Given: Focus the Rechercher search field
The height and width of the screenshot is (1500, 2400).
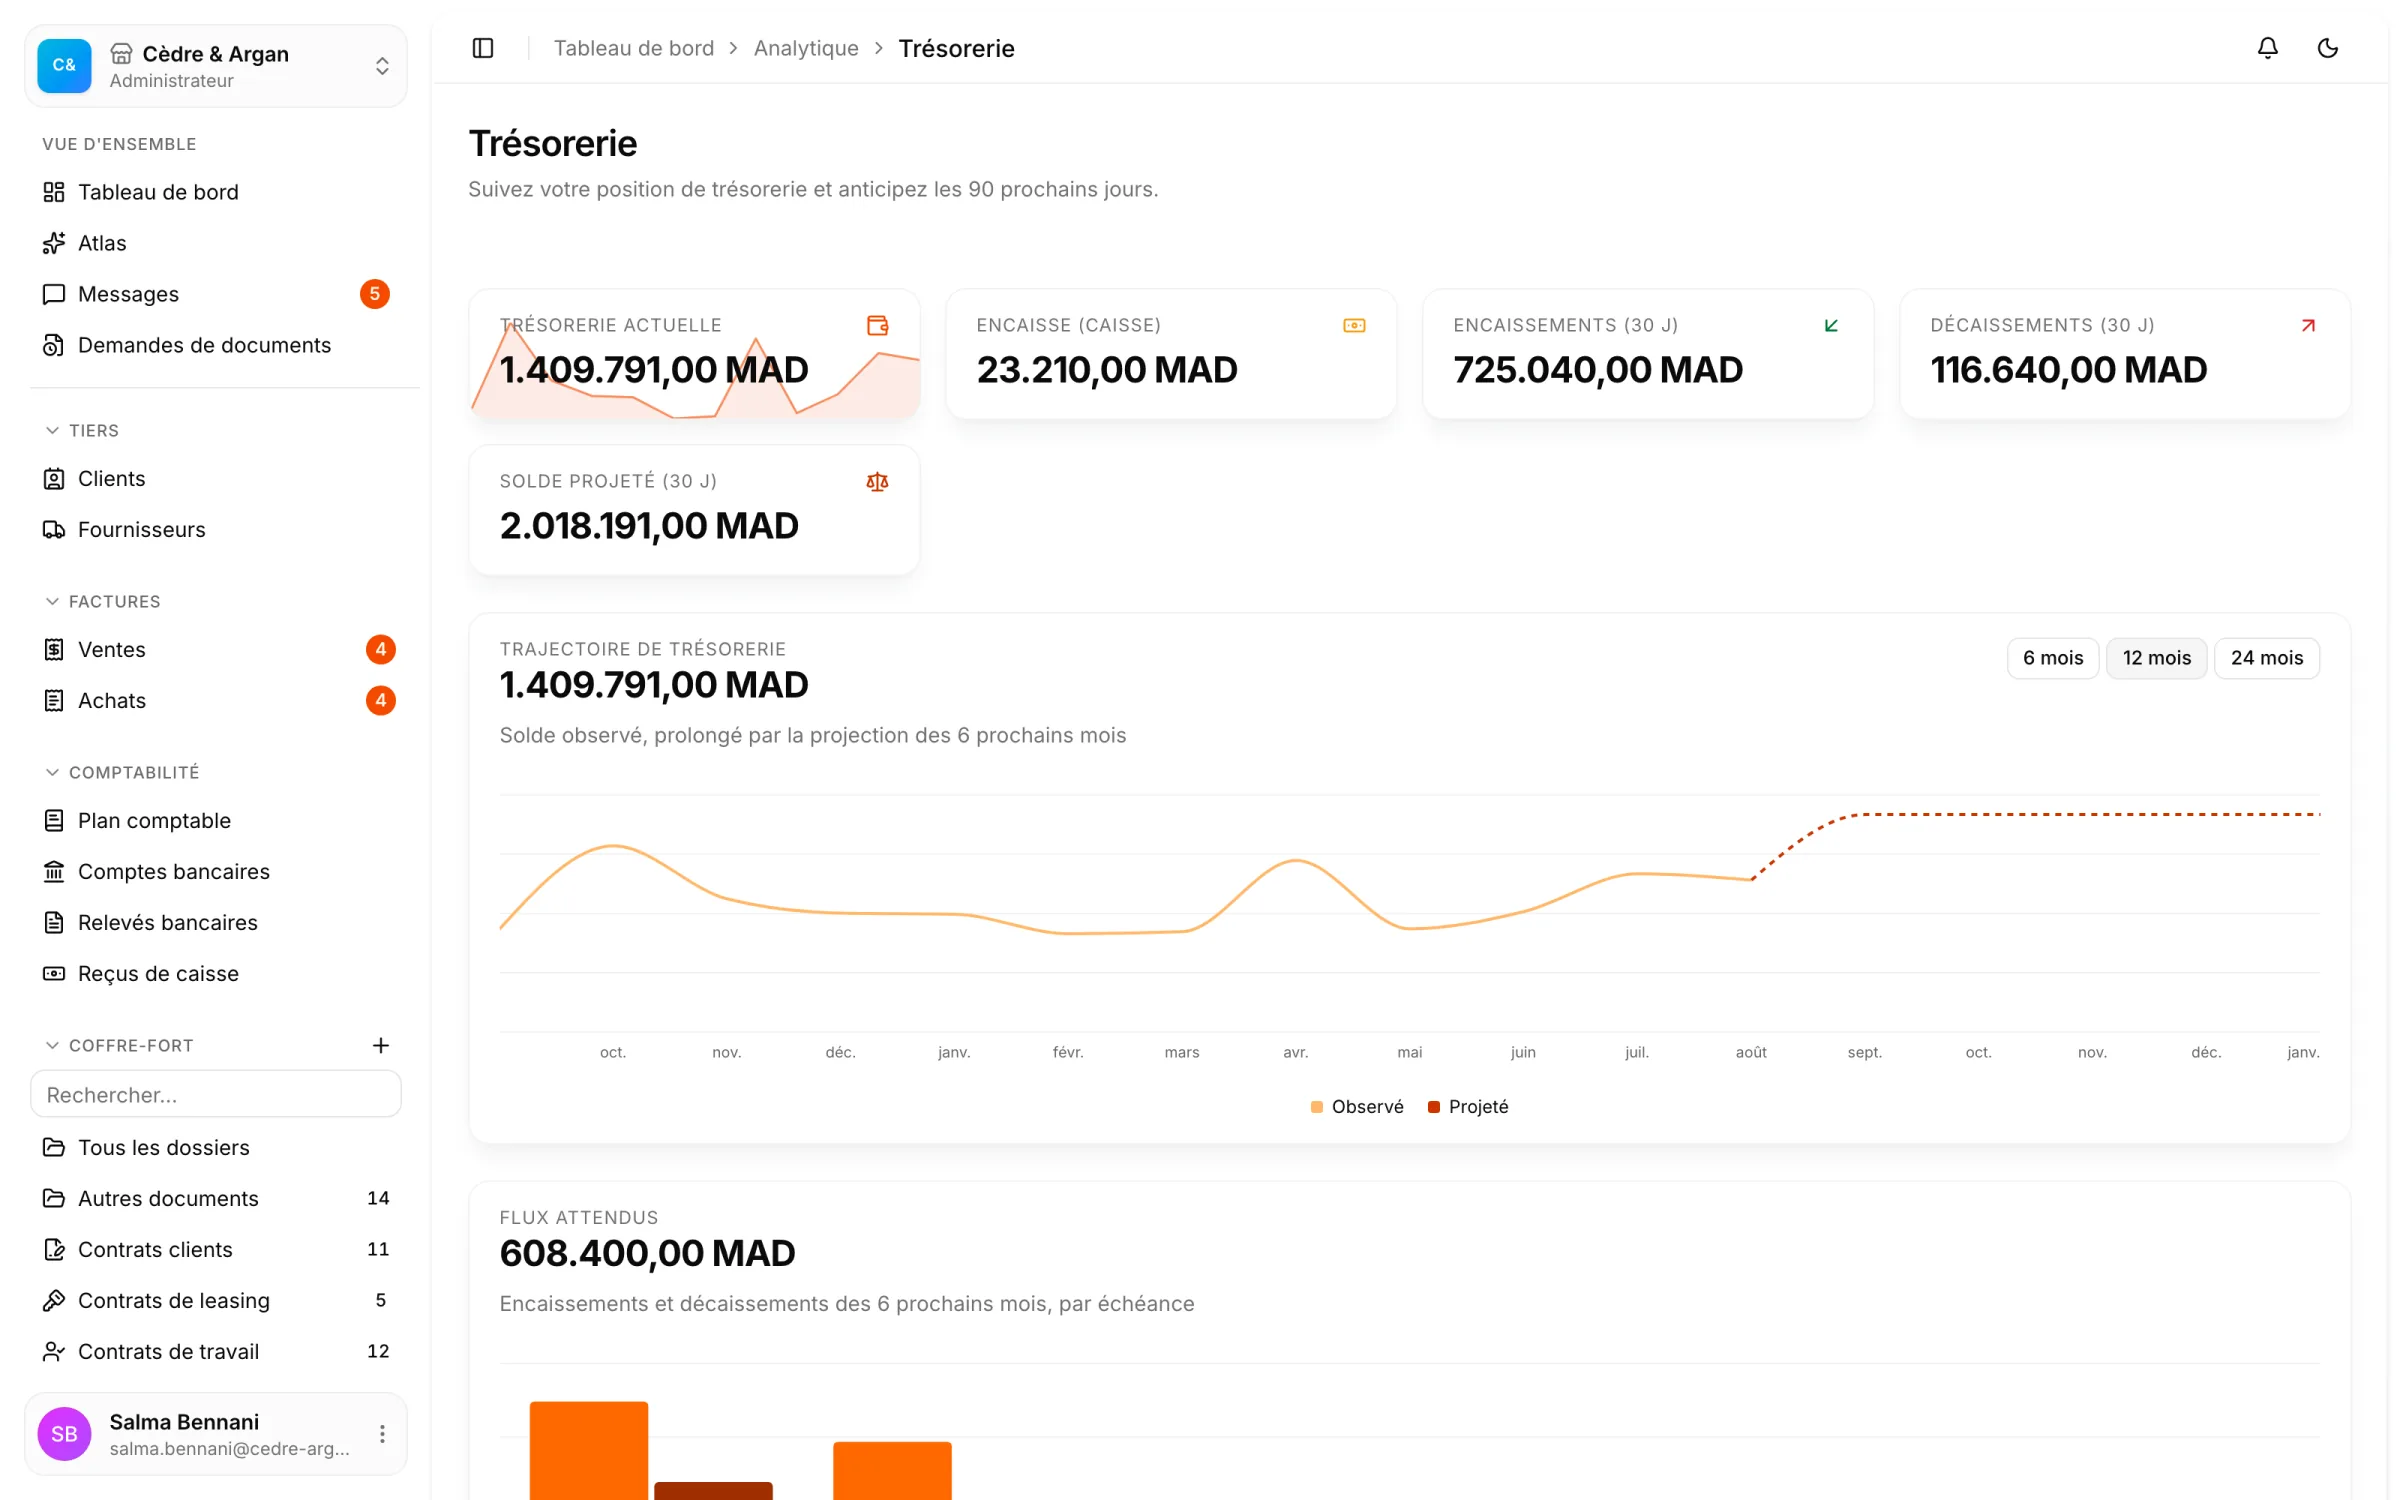Looking at the screenshot, I should tap(216, 1094).
